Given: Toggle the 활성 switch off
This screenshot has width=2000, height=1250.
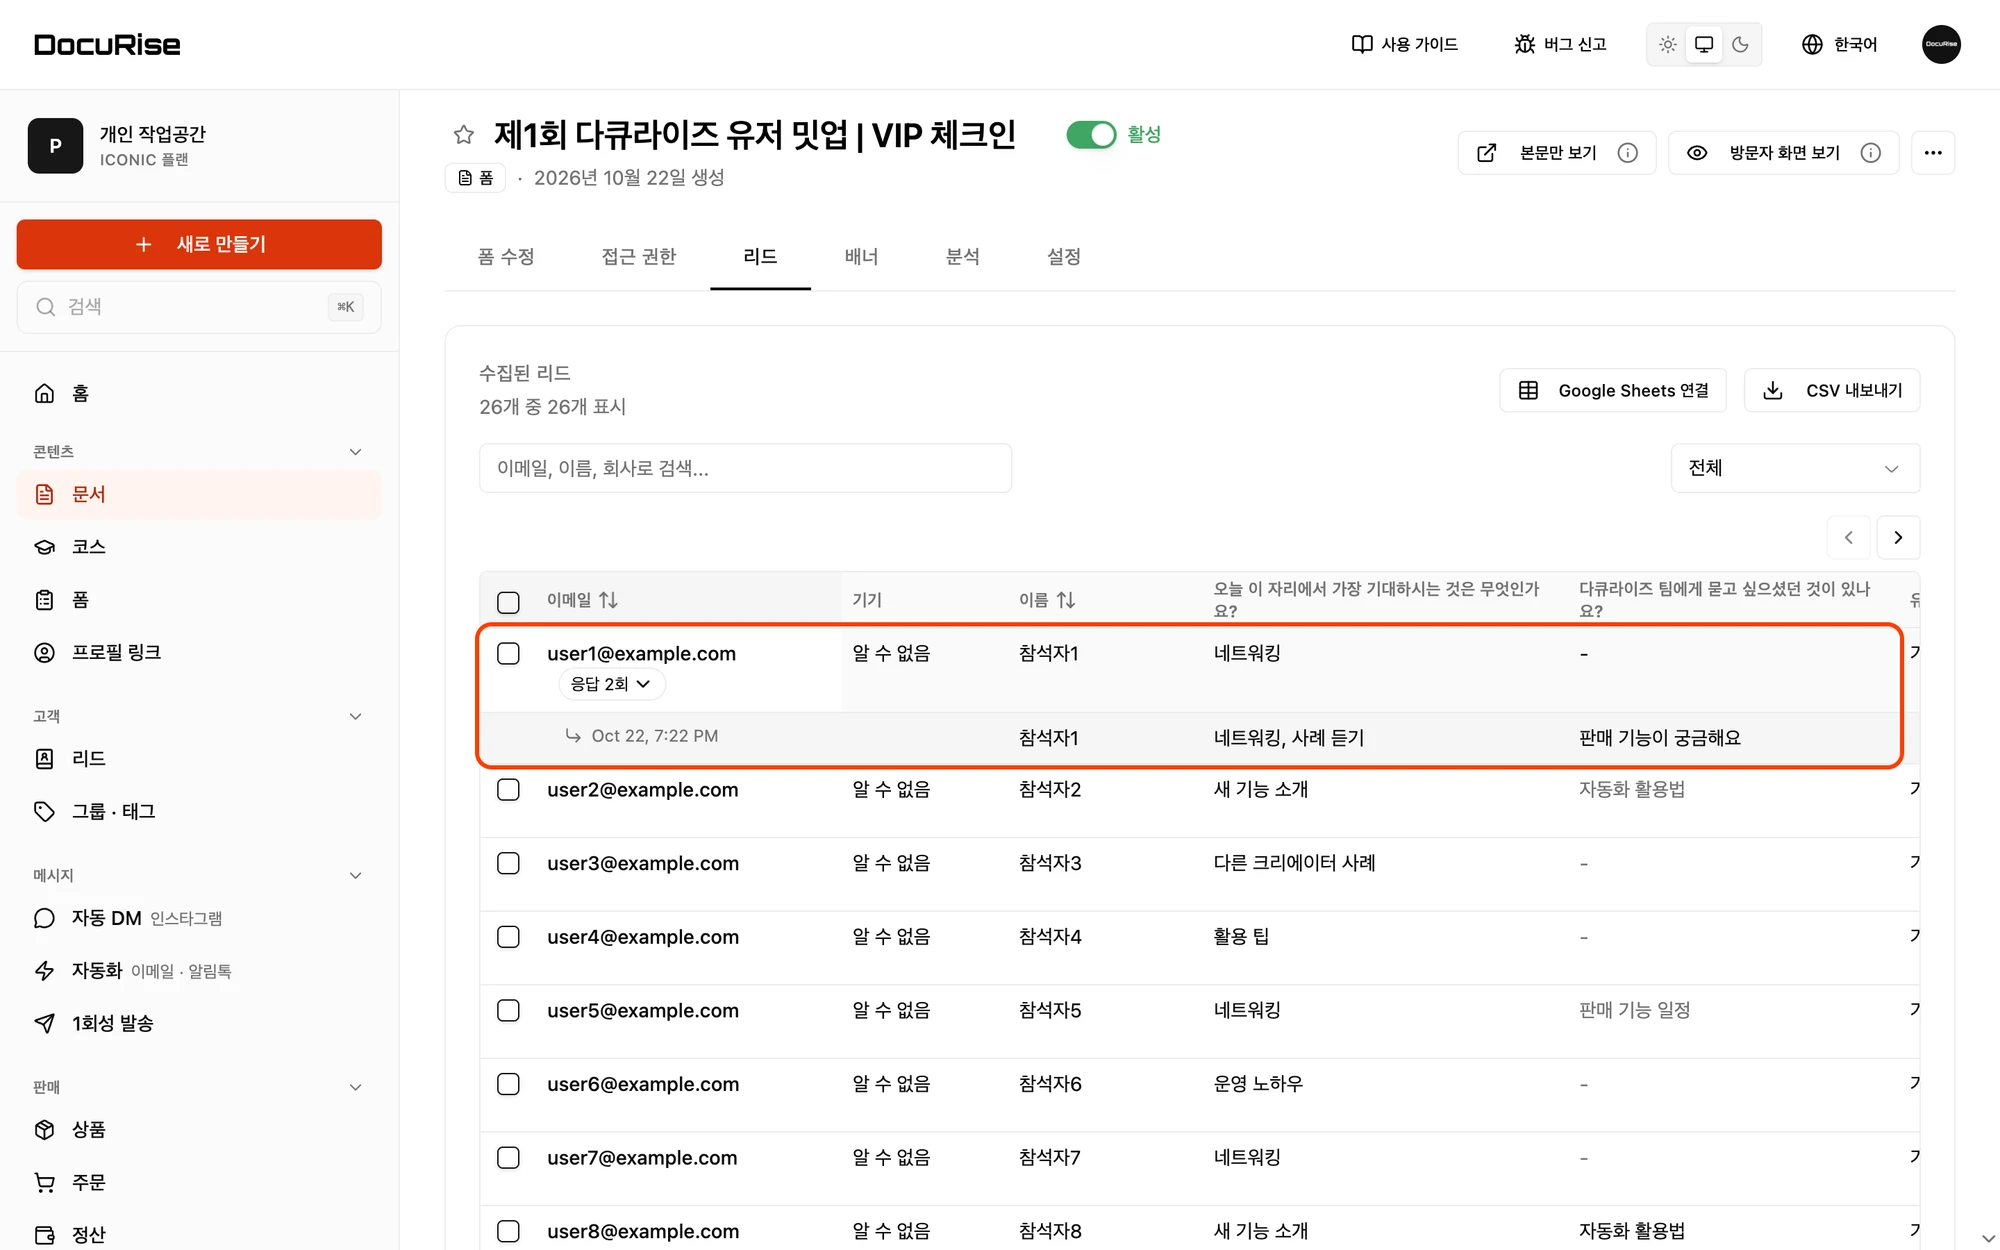Looking at the screenshot, I should point(1091,135).
